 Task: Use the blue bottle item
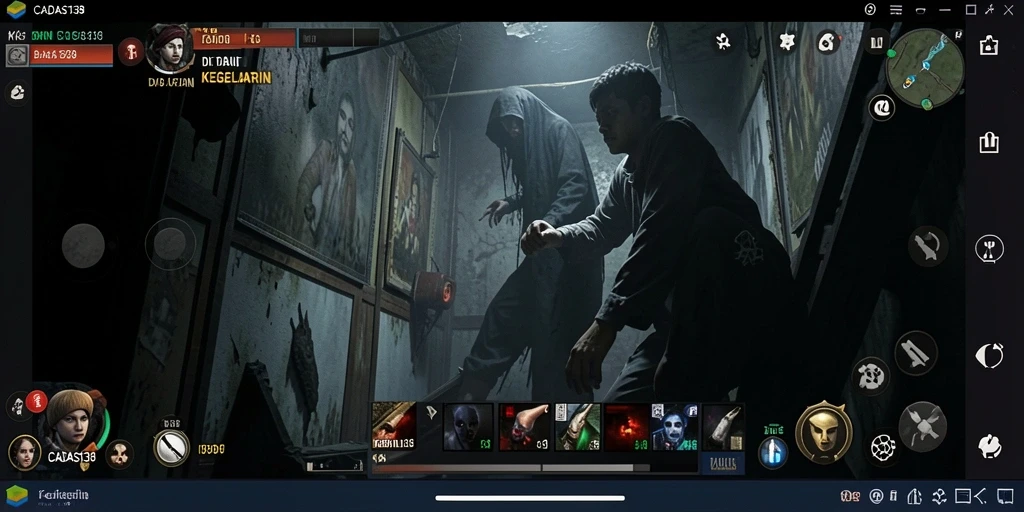pyautogui.click(x=773, y=452)
